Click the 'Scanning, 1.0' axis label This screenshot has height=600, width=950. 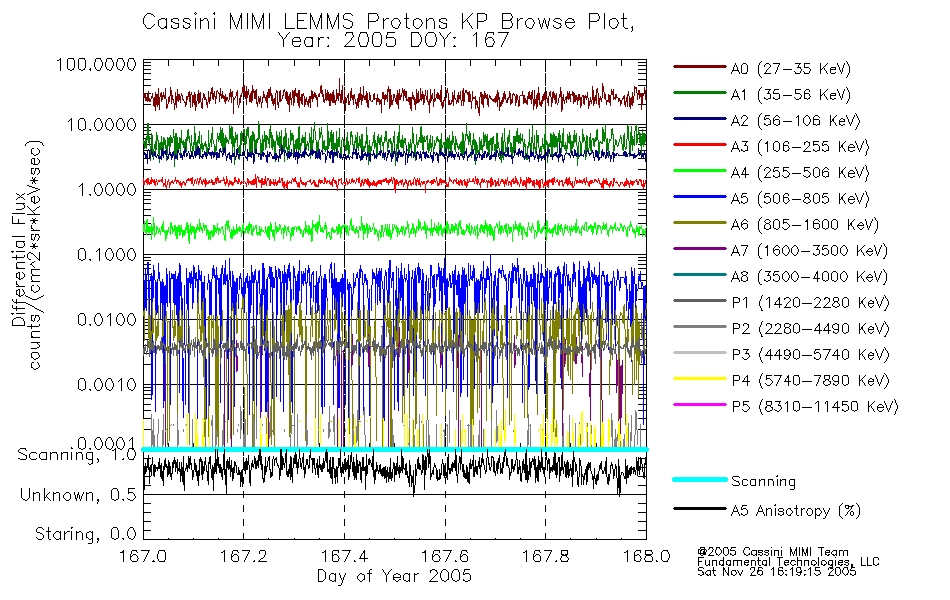tap(77, 455)
